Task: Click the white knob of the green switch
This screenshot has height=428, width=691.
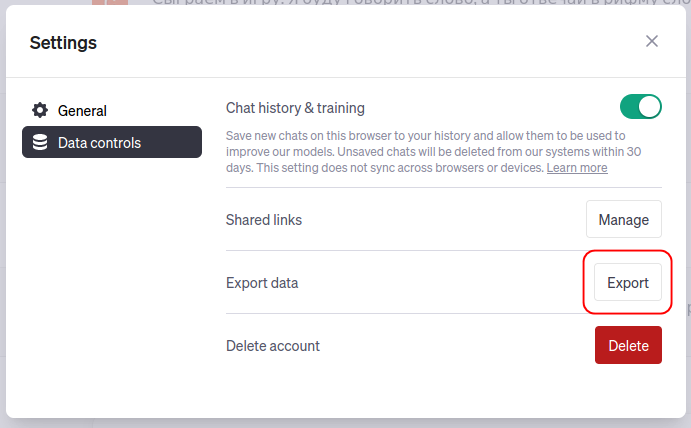Action: pos(650,107)
